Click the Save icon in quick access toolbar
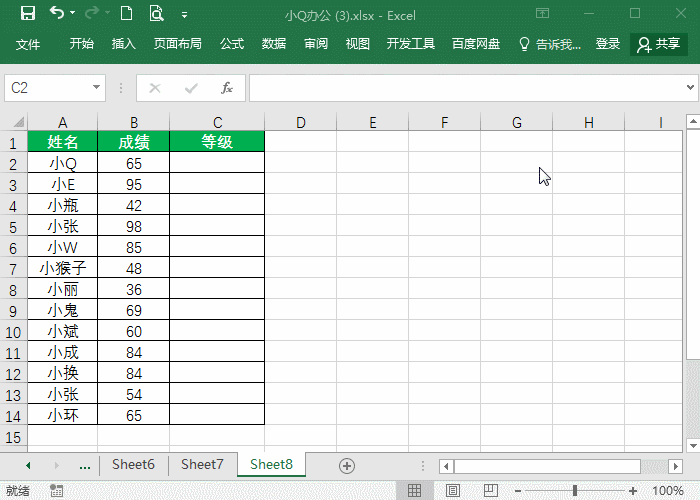This screenshot has width=700, height=500. coord(28,13)
